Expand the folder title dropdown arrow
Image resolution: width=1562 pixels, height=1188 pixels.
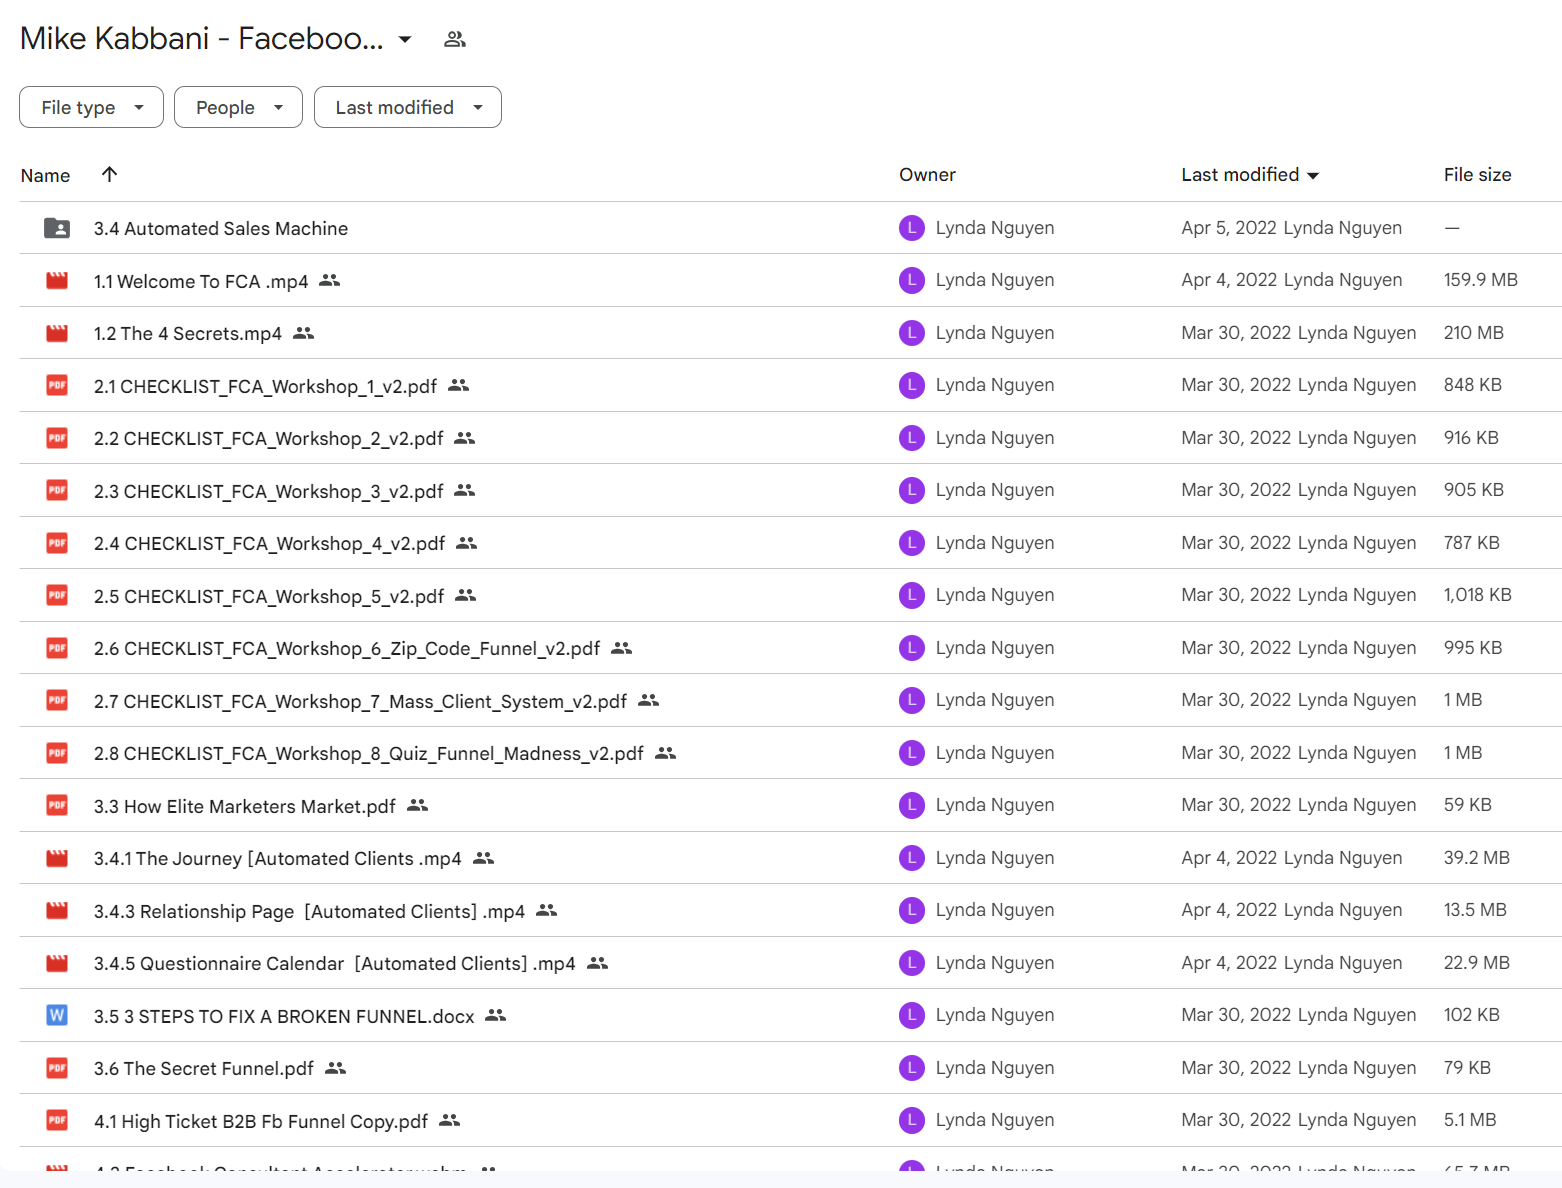click(405, 39)
